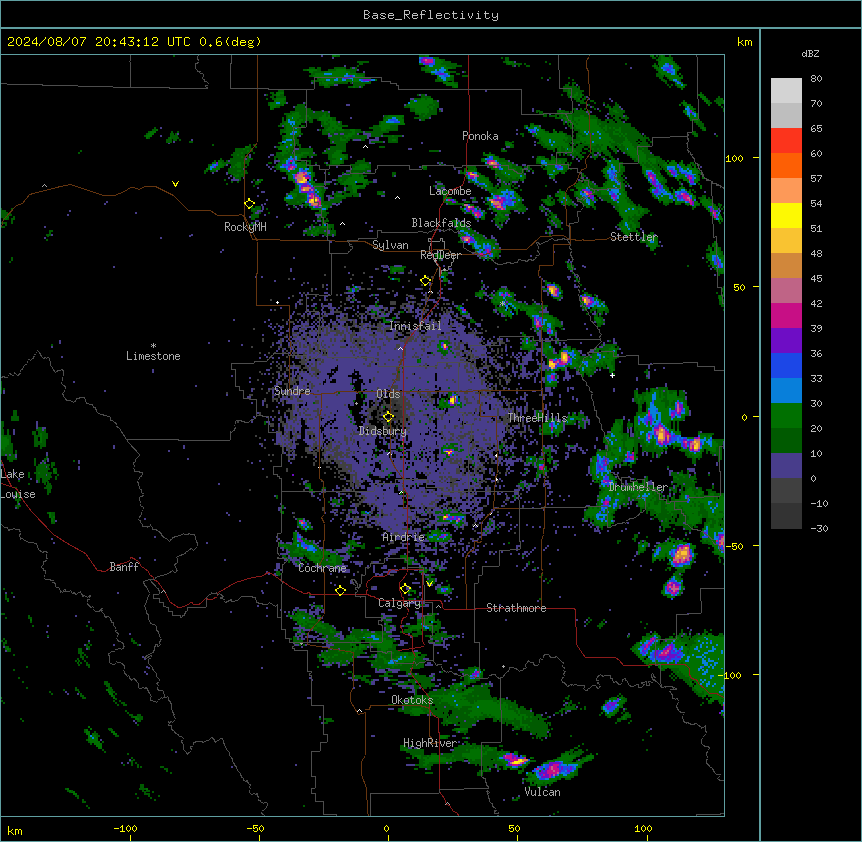Select the Lacombe label

coord(450,191)
